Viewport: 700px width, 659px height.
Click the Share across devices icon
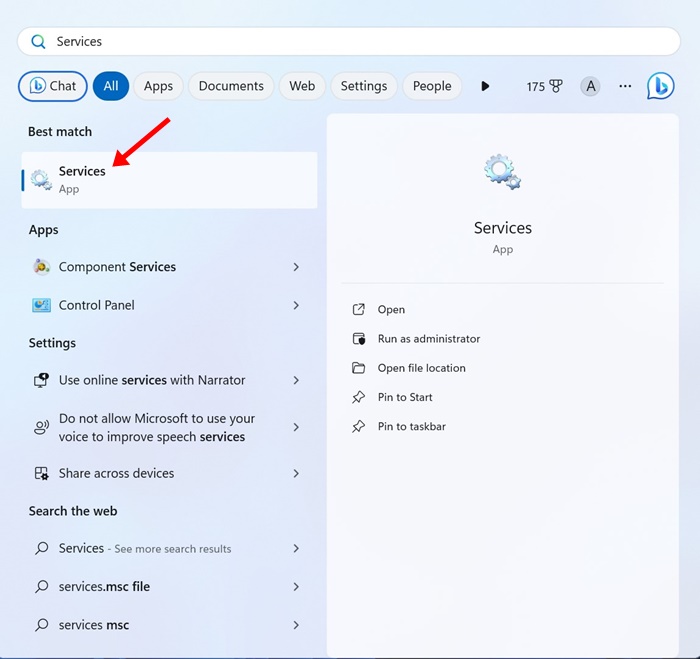[x=42, y=473]
